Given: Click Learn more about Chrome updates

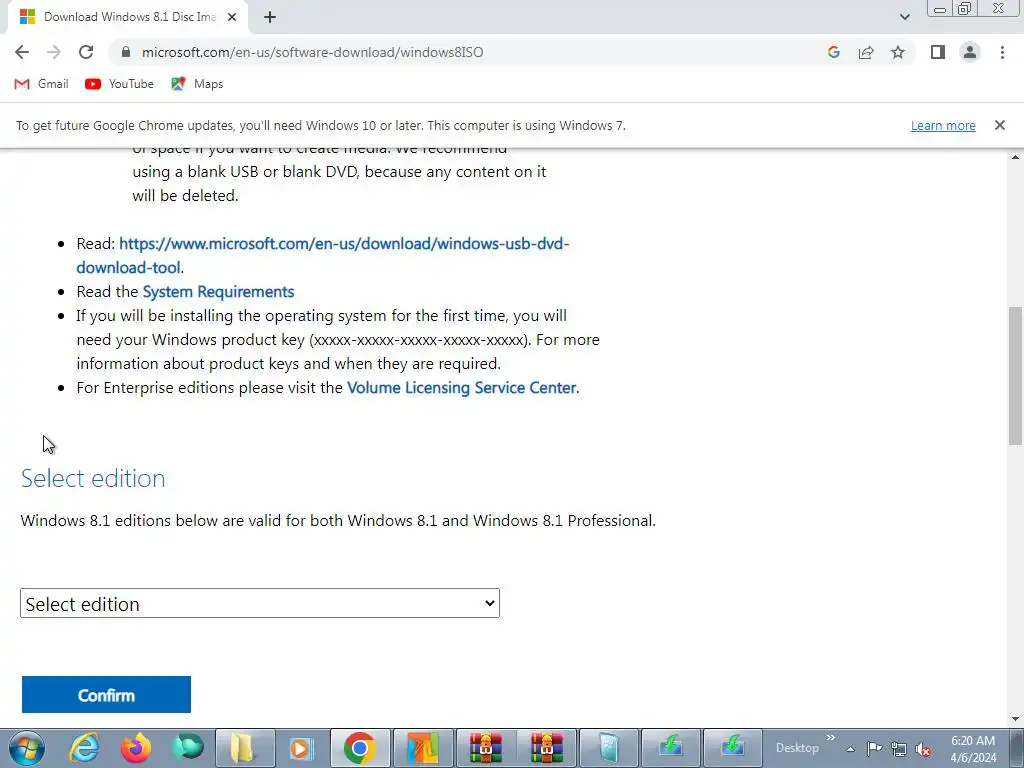Looking at the screenshot, I should pyautogui.click(x=943, y=125).
